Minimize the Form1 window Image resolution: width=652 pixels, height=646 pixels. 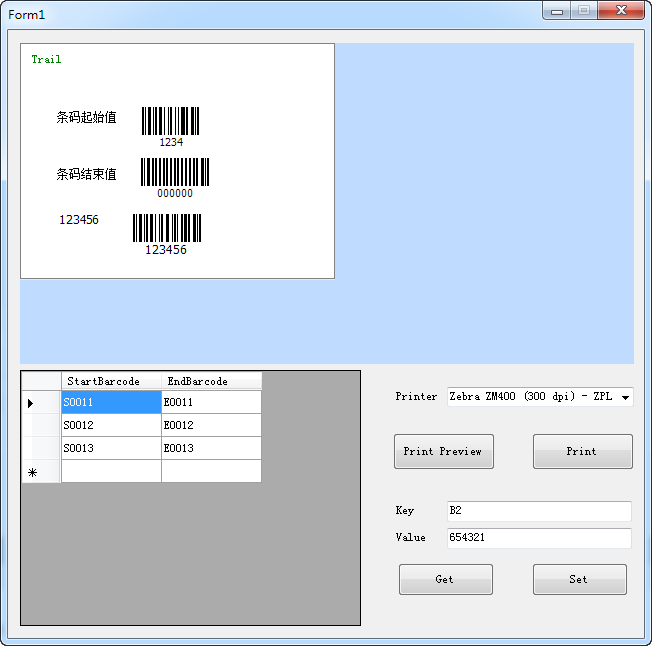coord(557,11)
